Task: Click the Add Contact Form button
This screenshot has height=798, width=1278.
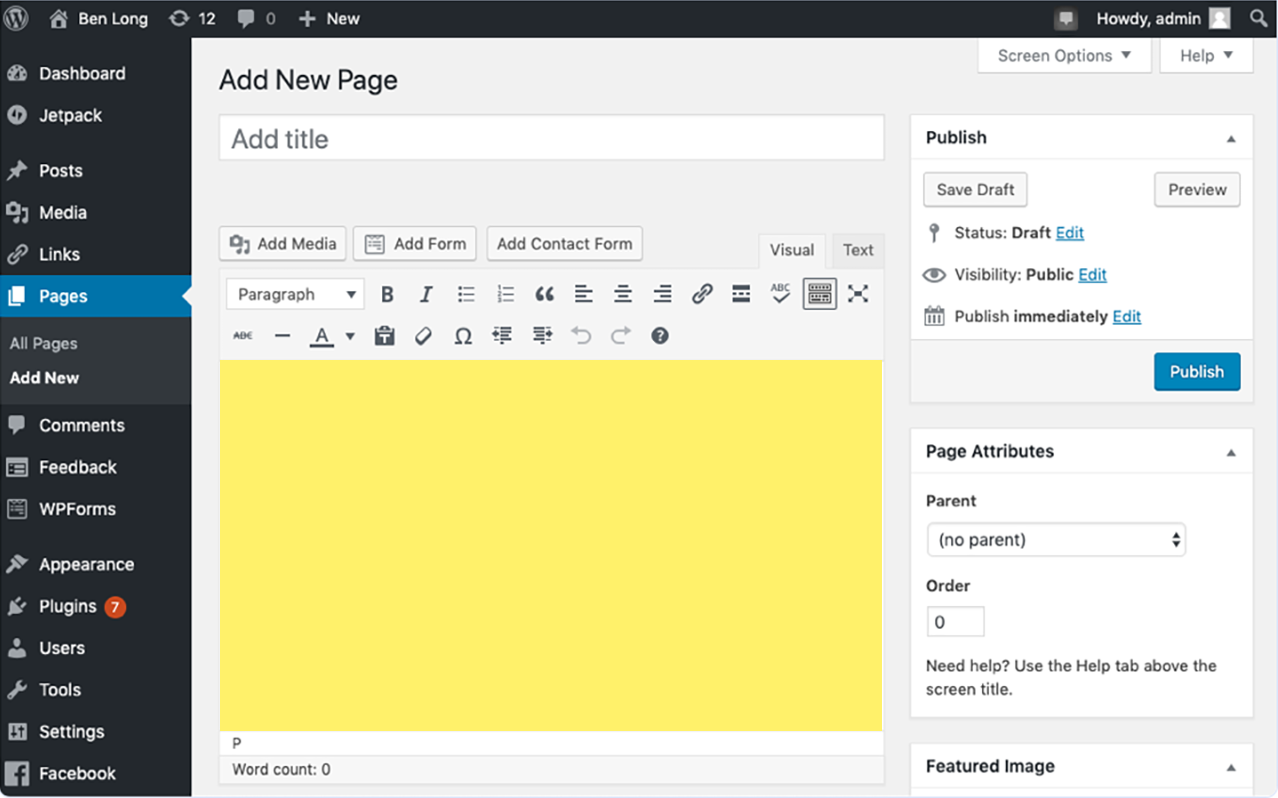Action: click(x=565, y=244)
